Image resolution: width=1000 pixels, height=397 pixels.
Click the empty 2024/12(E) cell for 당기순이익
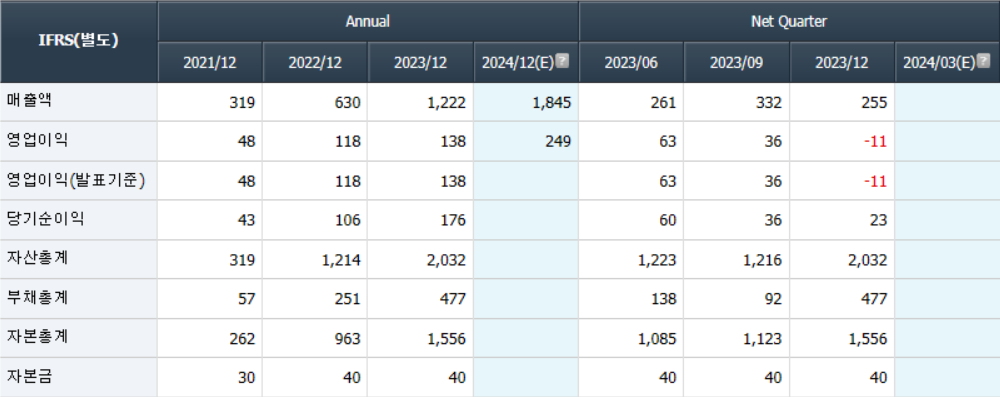coord(526,220)
